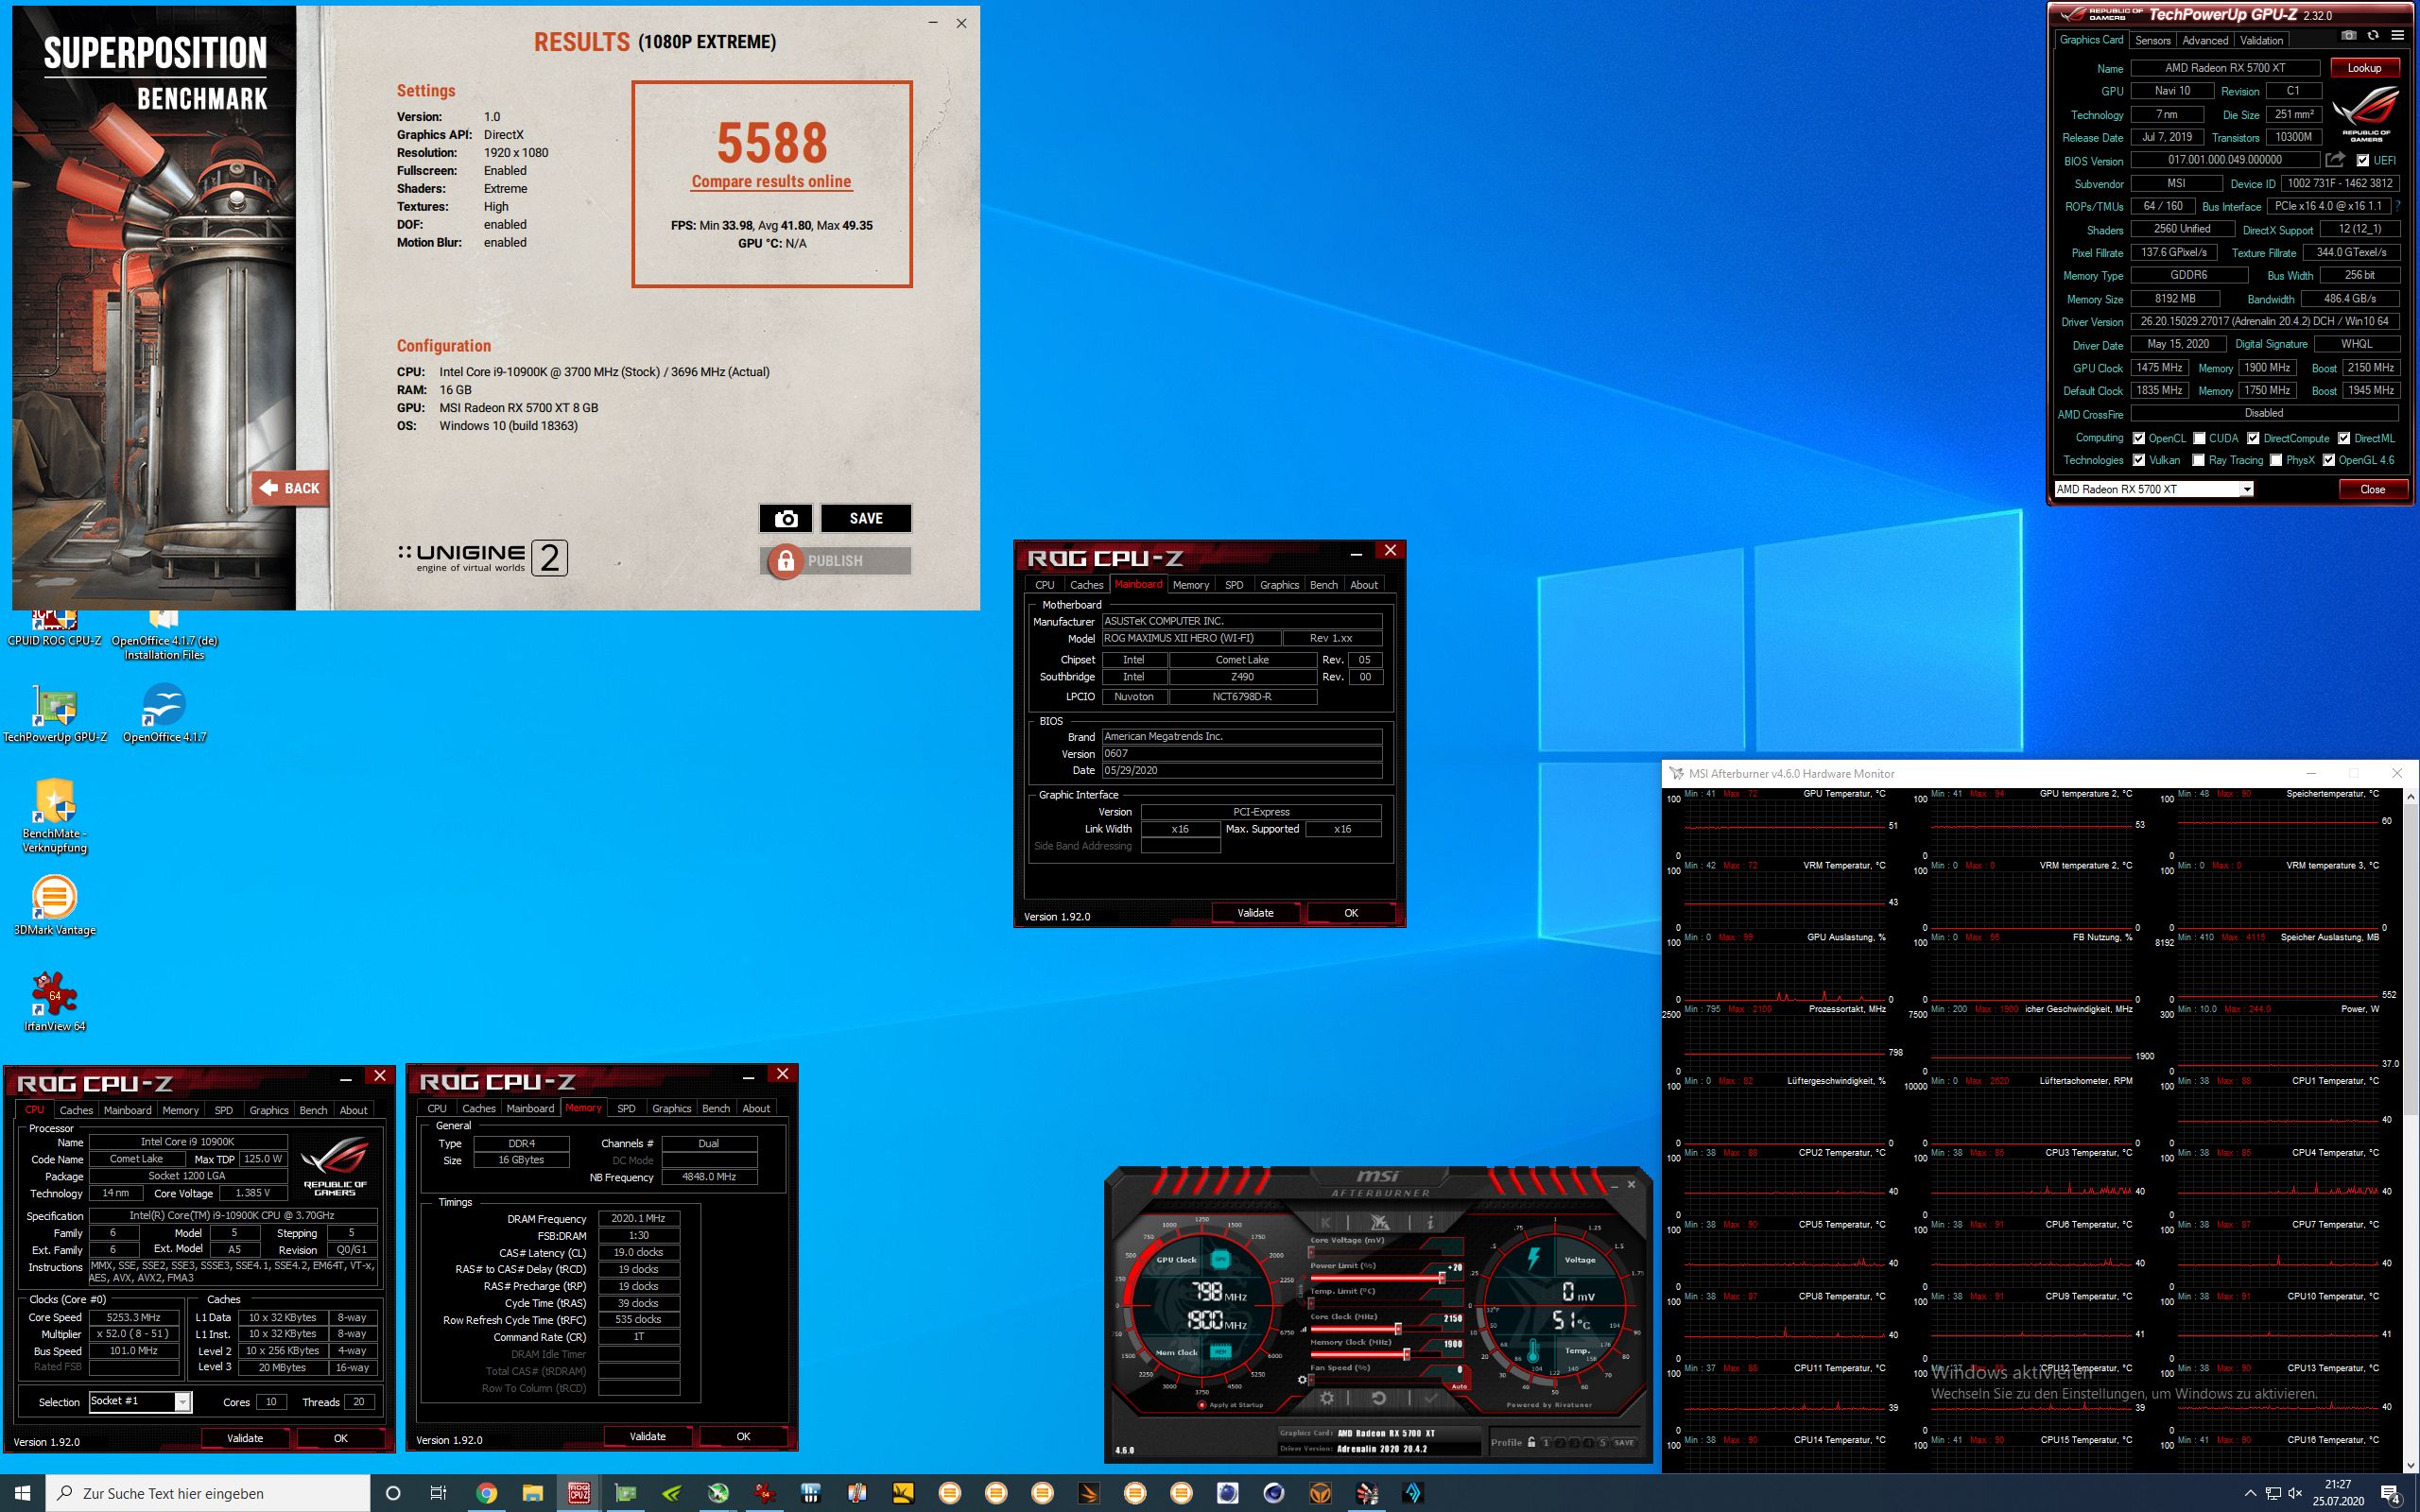The image size is (2420, 1512).
Task: Switch to the Advanced tab in GPU-Z
Action: pyautogui.click(x=2205, y=40)
